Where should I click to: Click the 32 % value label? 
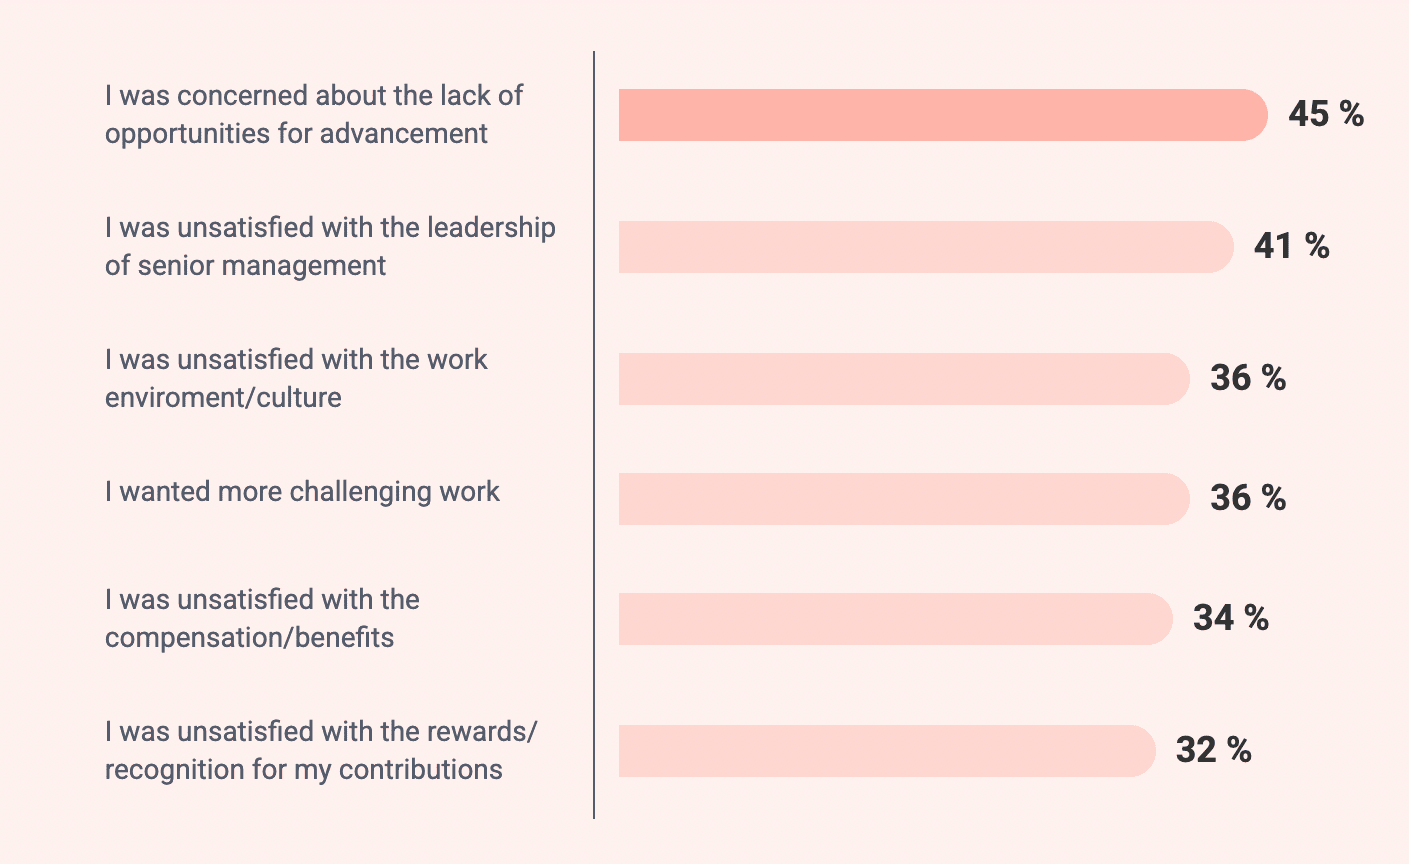point(1213,751)
